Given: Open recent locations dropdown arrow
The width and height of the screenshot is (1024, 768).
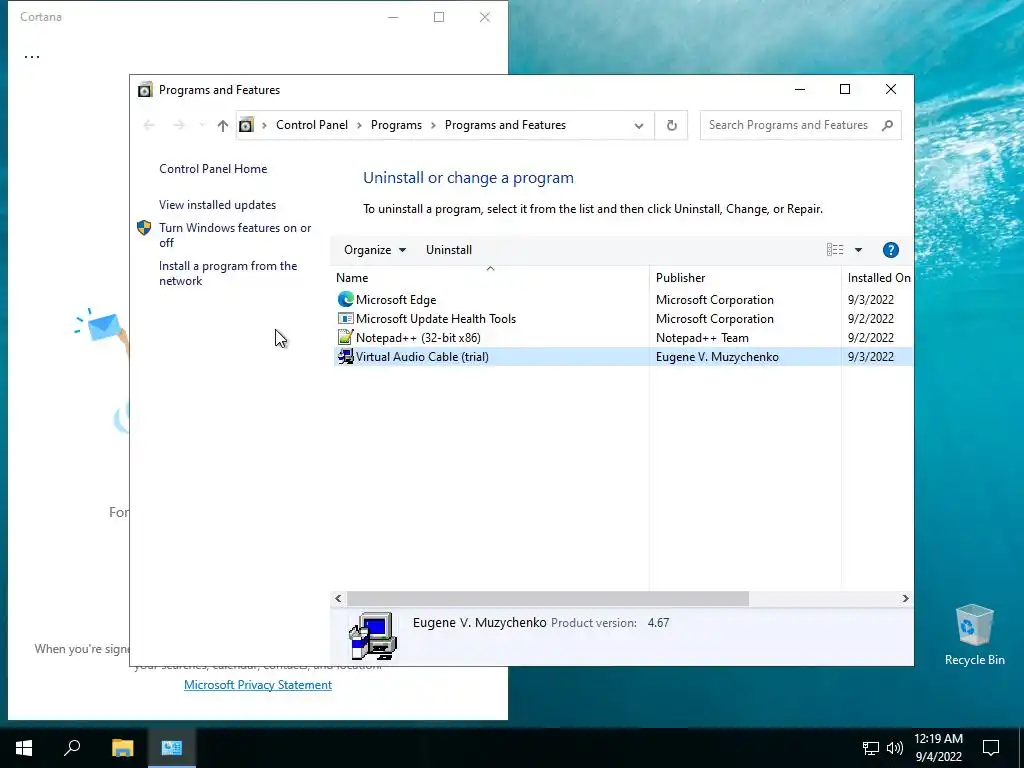Looking at the screenshot, I should [202, 125].
